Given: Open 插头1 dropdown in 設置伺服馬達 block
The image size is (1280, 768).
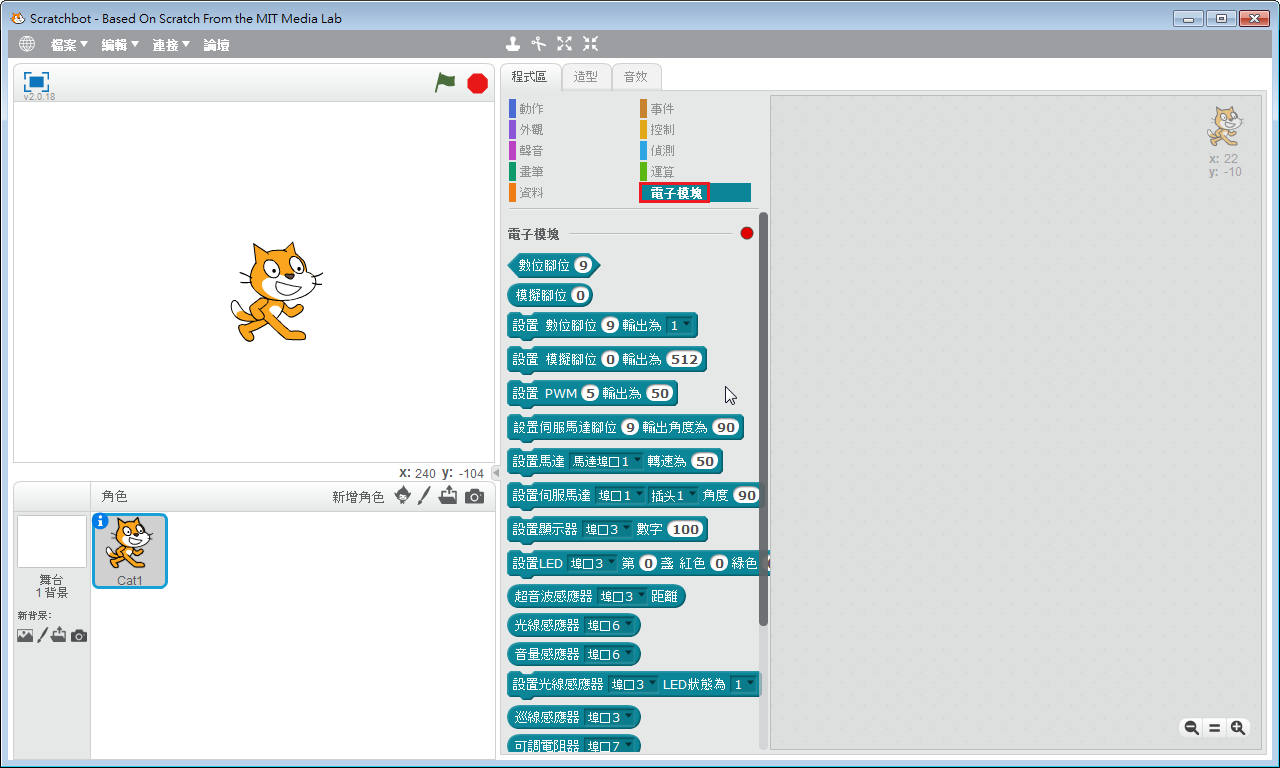Looking at the screenshot, I should [x=674, y=496].
